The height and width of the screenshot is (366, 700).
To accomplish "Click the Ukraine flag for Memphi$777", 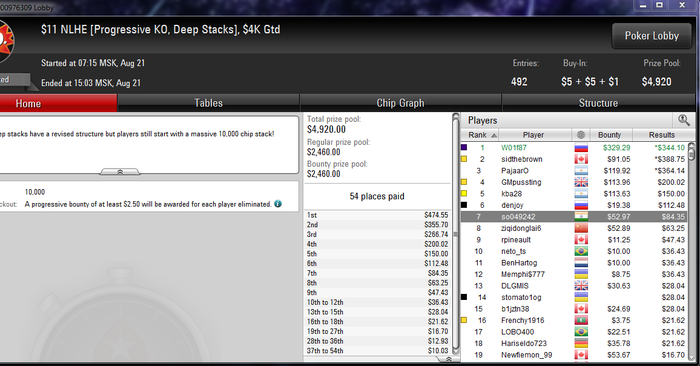I will tap(581, 274).
